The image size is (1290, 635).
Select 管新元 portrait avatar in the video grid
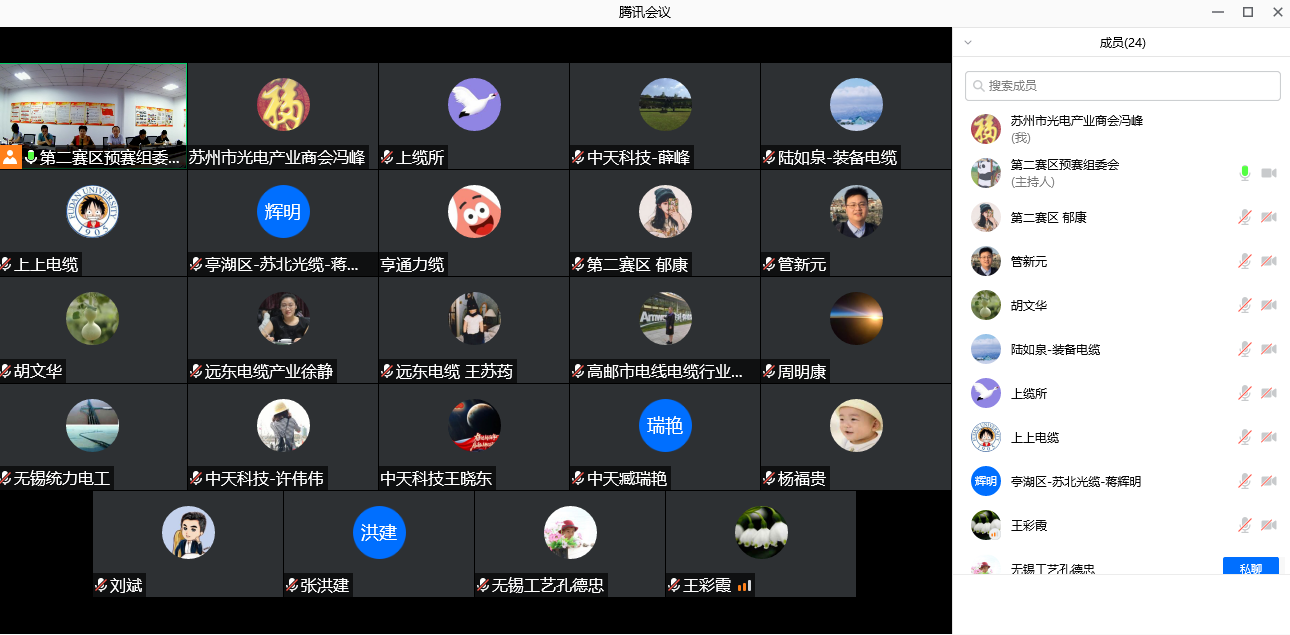856,211
